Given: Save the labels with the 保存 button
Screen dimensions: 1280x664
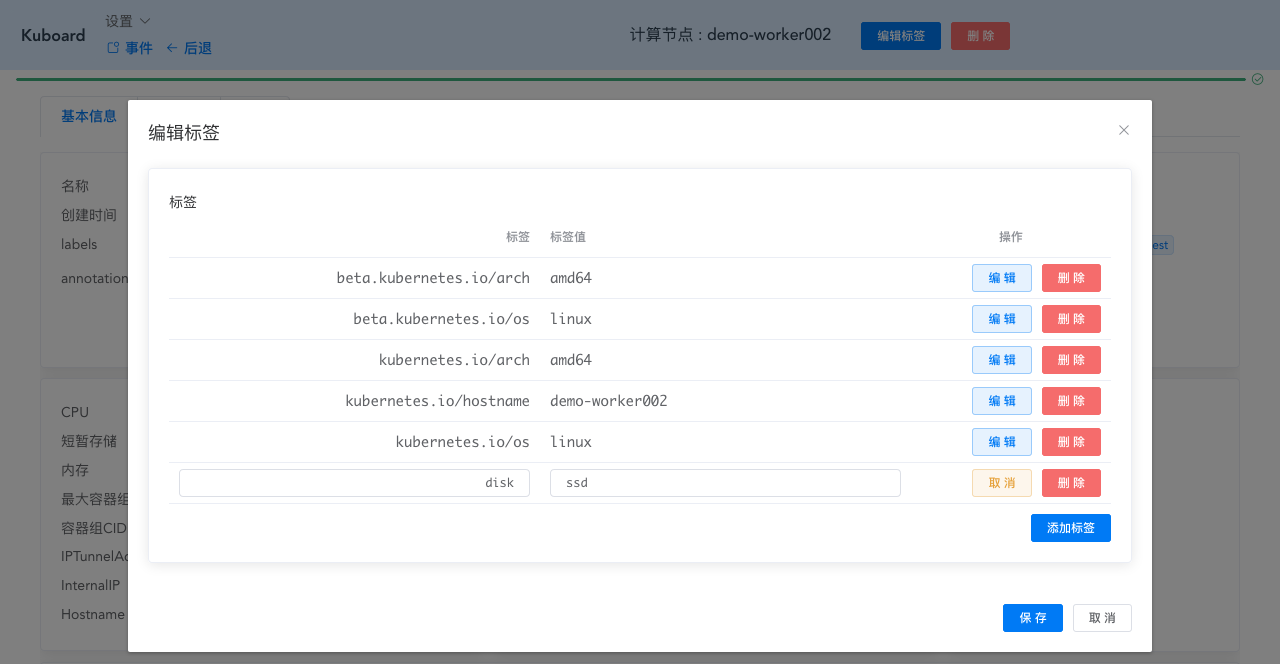Looking at the screenshot, I should point(1032,617).
